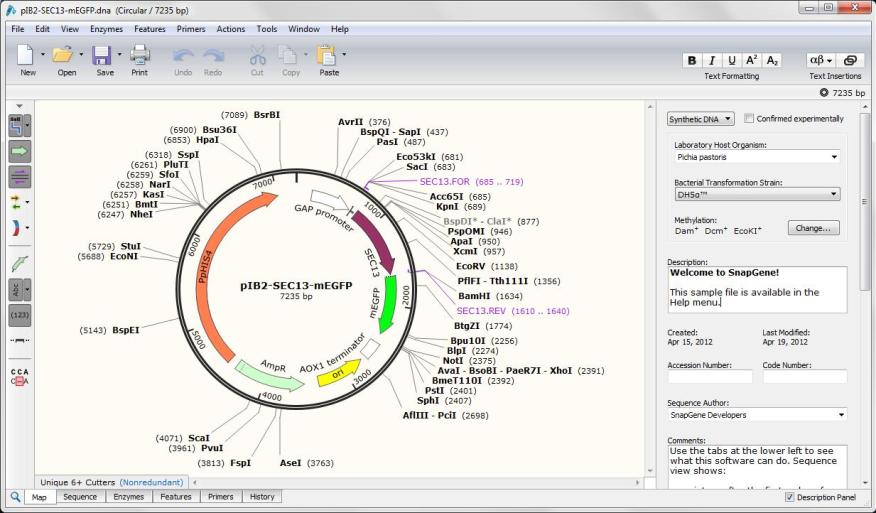Apply italic text formatting
The width and height of the screenshot is (876, 513).
pos(712,60)
